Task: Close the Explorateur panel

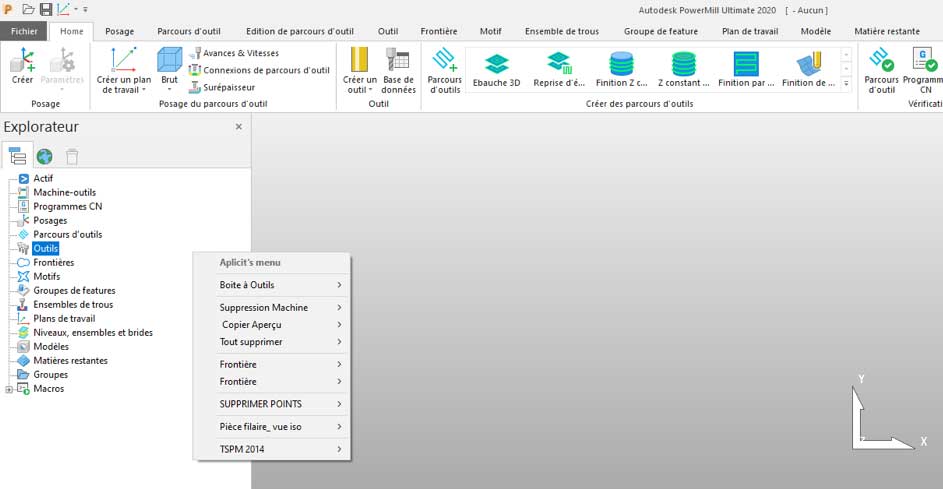Action: [238, 127]
